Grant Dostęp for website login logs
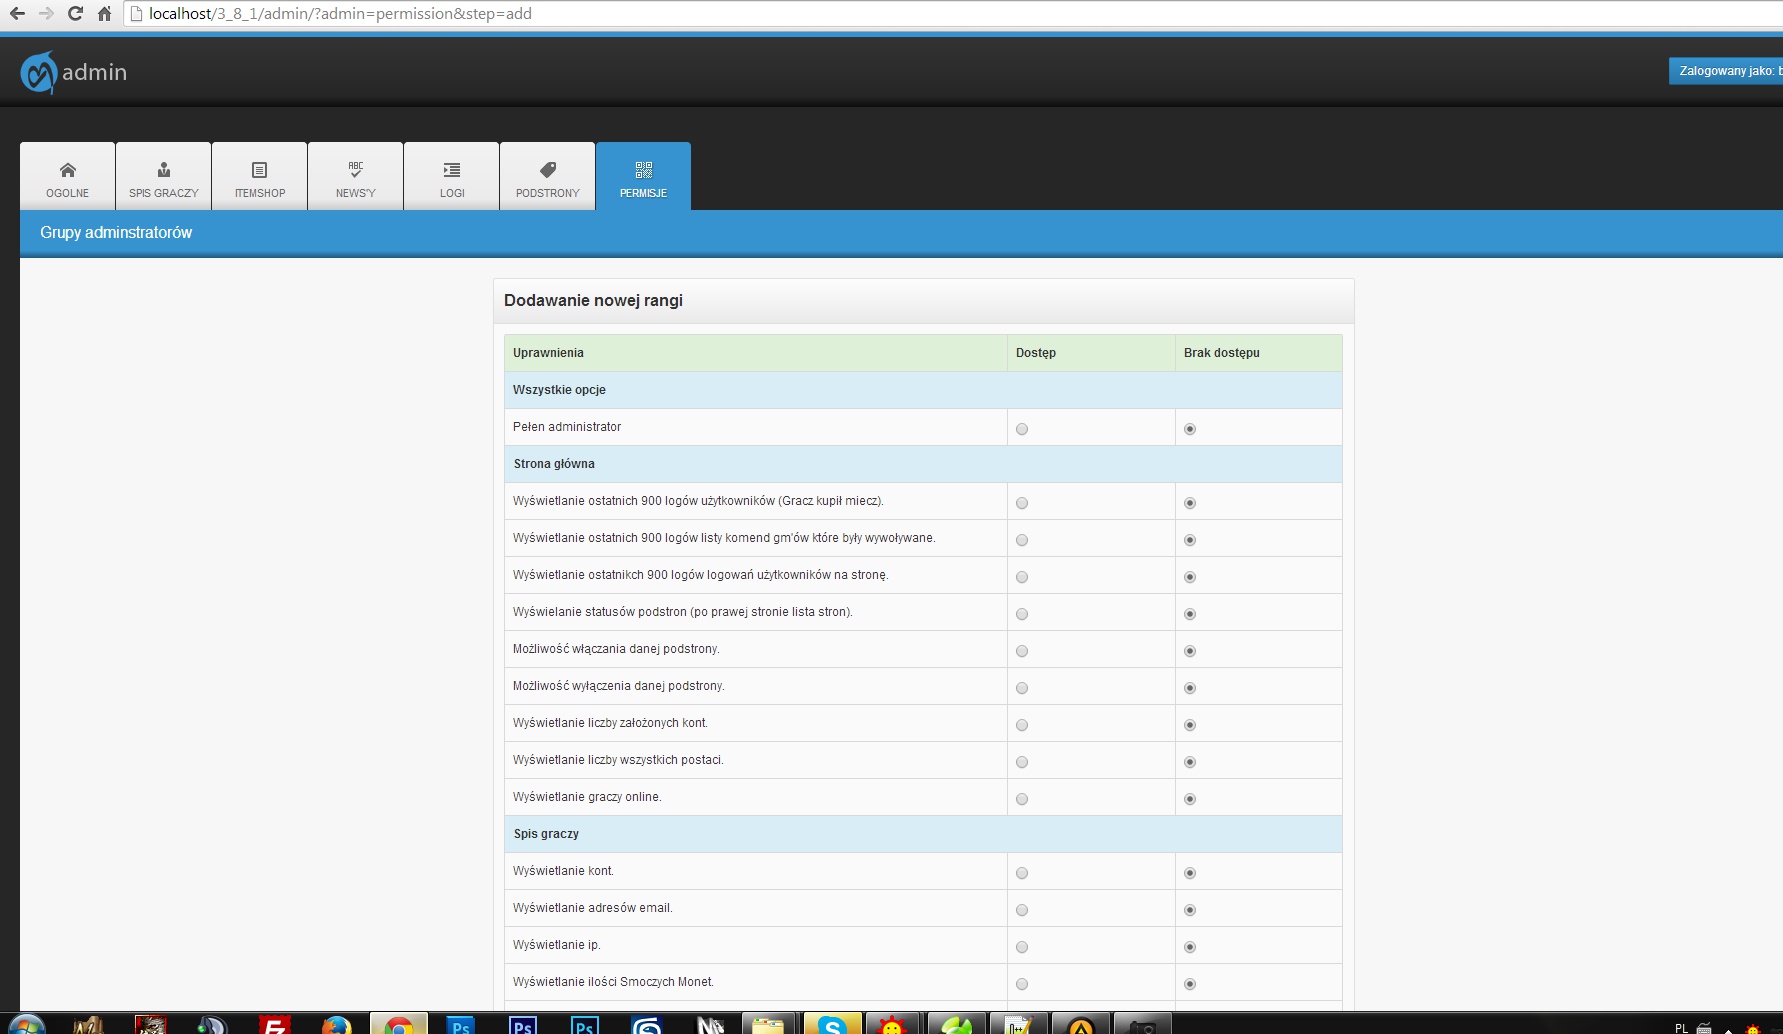The image size is (1783, 1034). coord(1022,577)
